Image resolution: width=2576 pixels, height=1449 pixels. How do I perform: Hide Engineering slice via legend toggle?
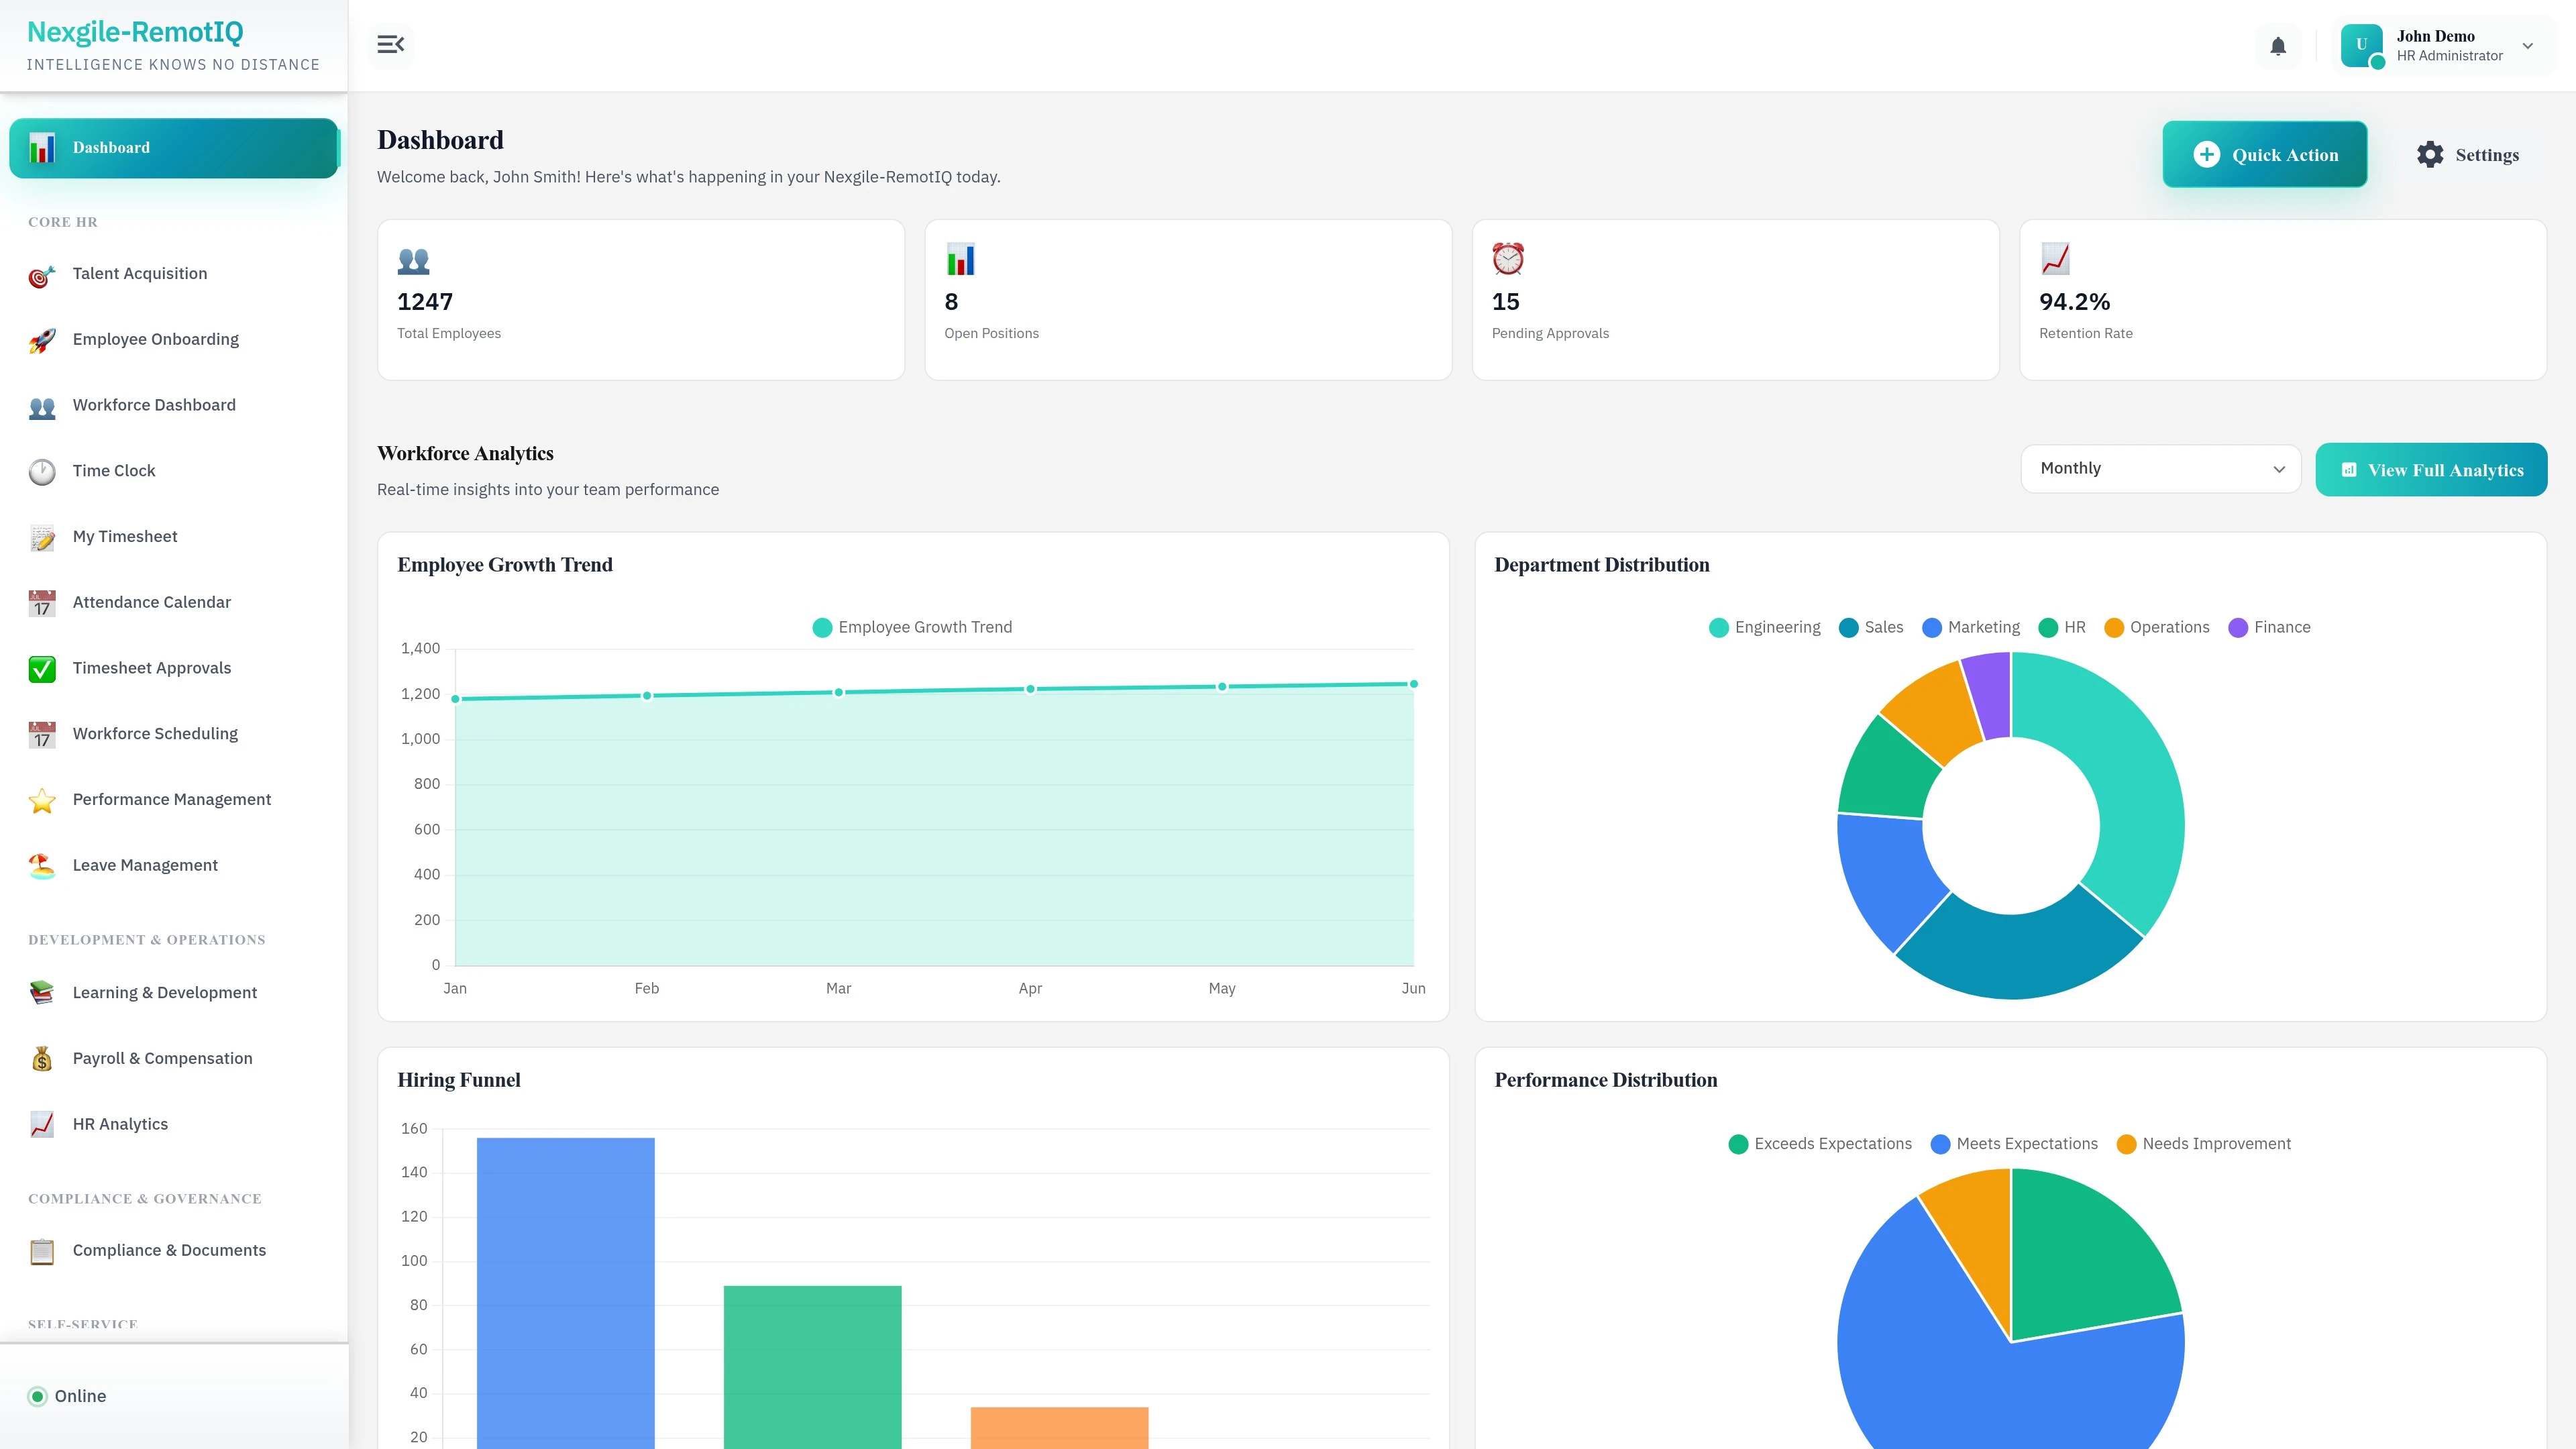tap(1764, 627)
